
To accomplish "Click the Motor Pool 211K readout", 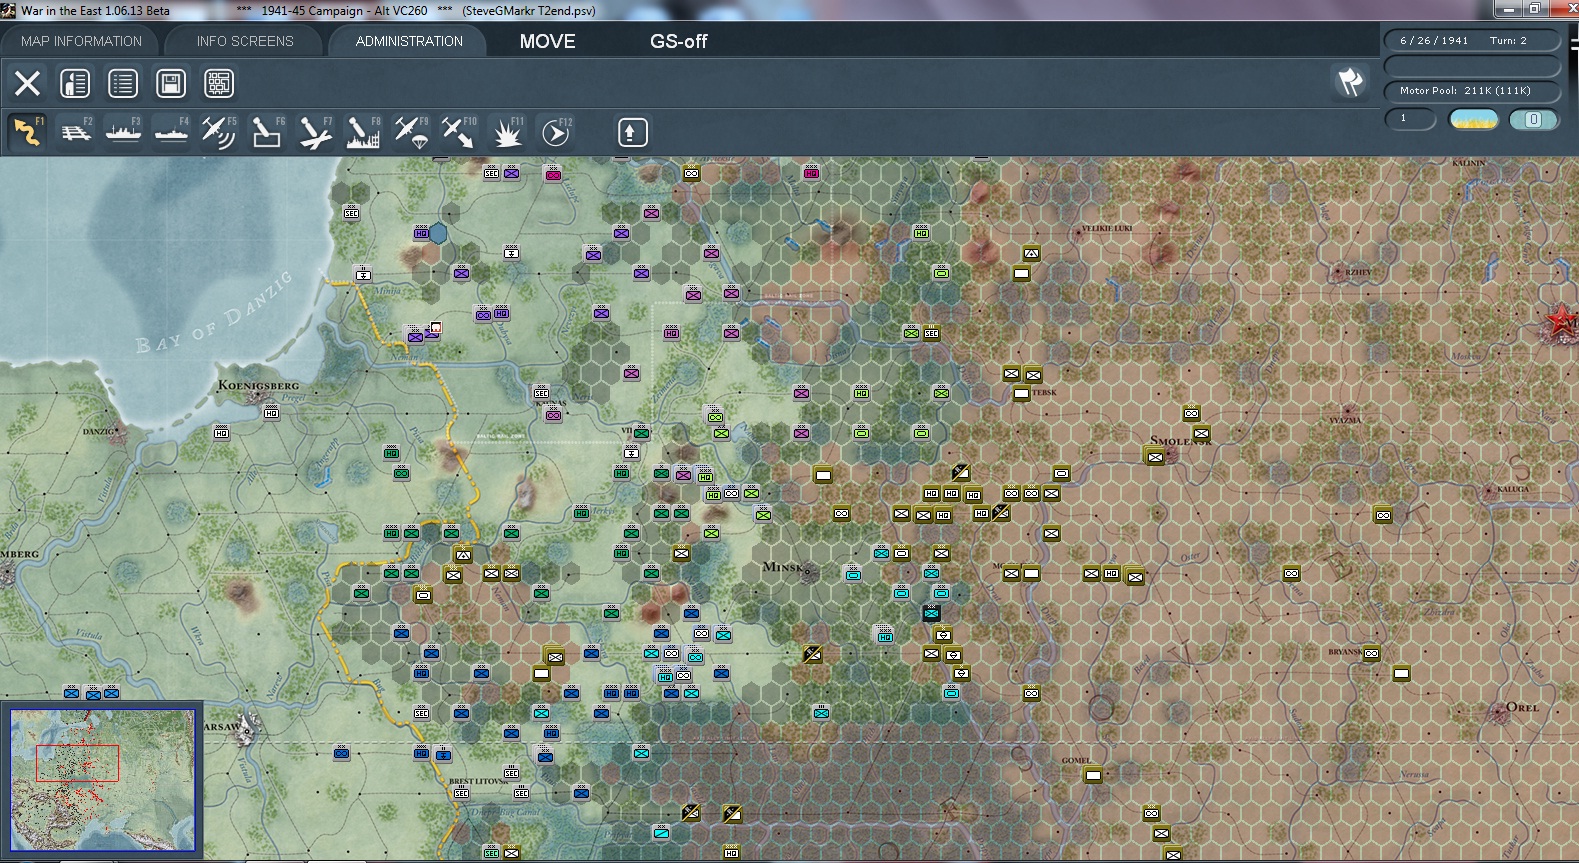I will 1471,90.
